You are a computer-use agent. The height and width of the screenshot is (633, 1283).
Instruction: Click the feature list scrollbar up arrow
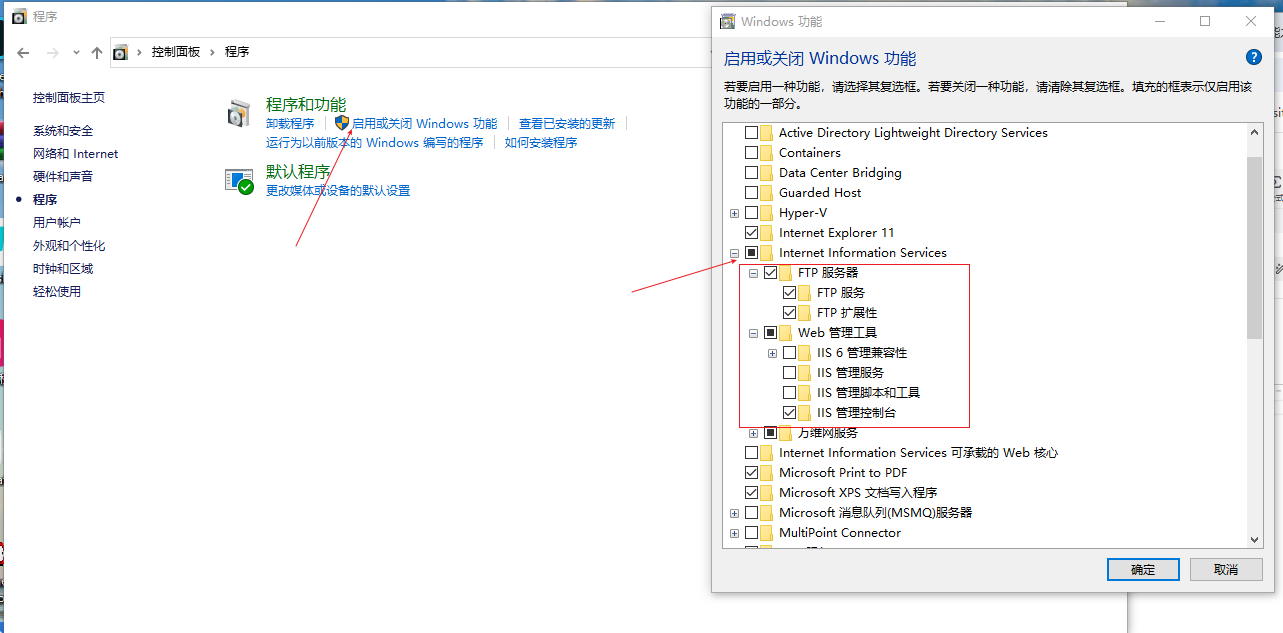click(1255, 132)
